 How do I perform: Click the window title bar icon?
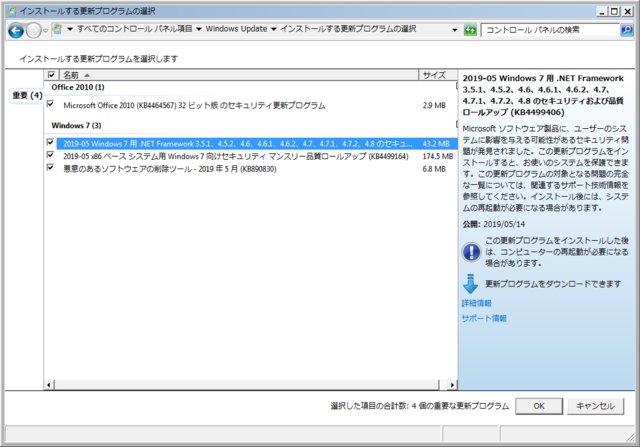(x=12, y=11)
